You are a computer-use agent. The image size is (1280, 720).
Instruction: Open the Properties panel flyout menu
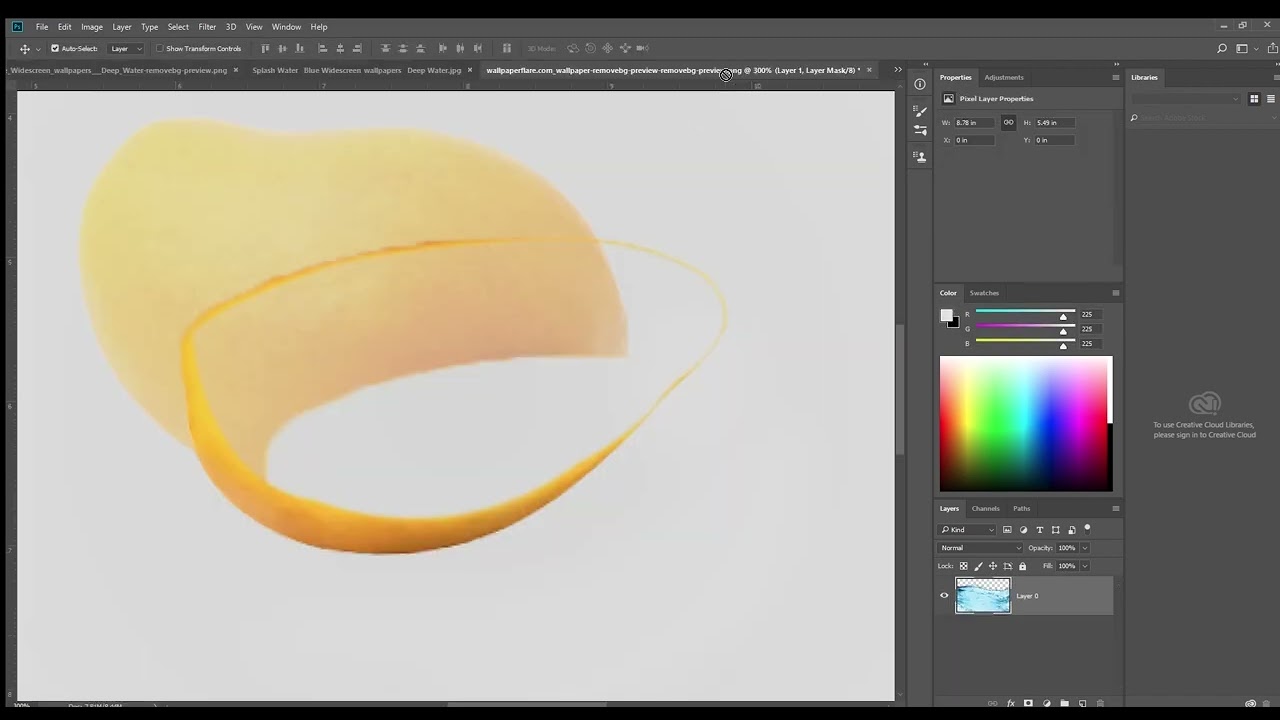(1116, 77)
